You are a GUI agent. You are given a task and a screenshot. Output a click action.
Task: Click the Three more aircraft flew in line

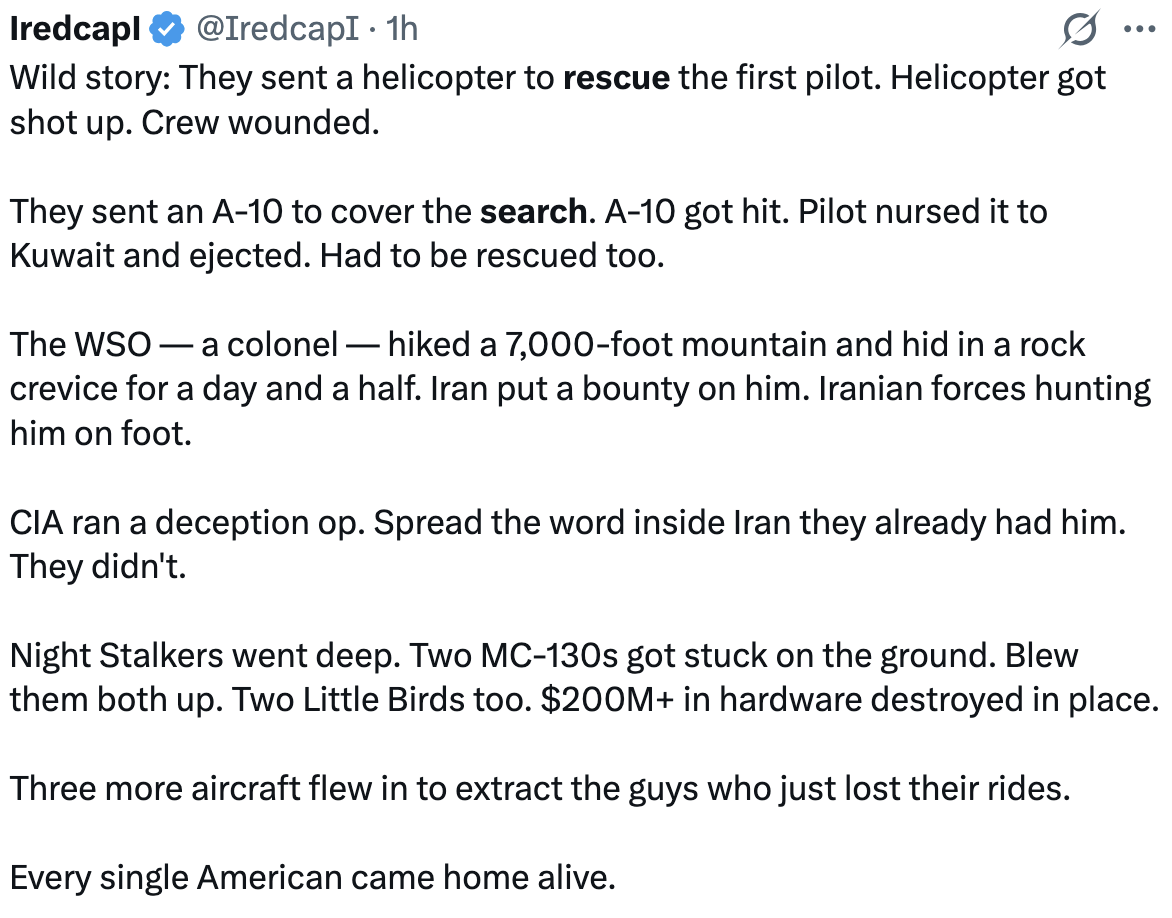point(540,789)
